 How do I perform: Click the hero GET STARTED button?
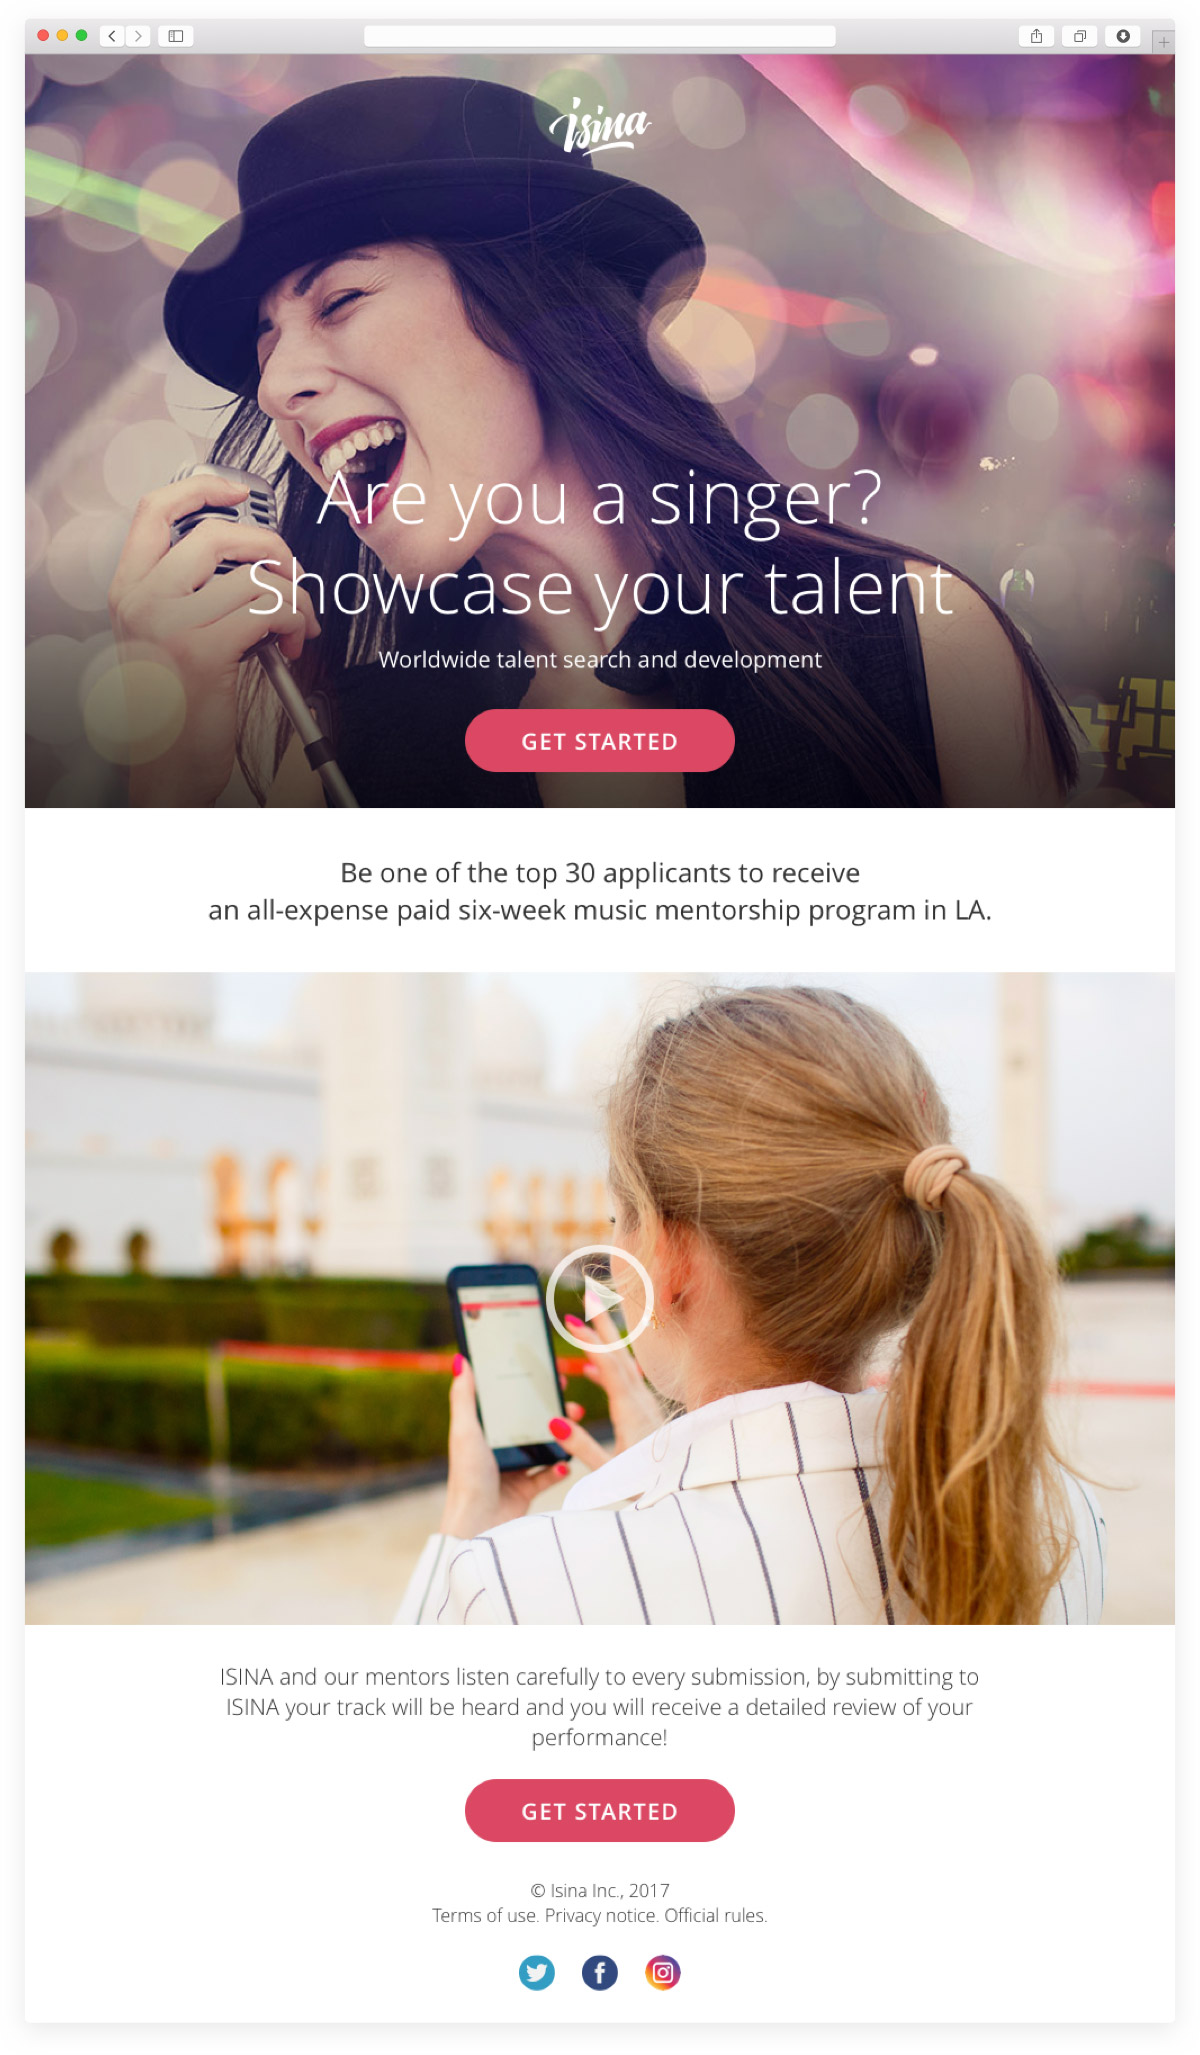pyautogui.click(x=600, y=741)
